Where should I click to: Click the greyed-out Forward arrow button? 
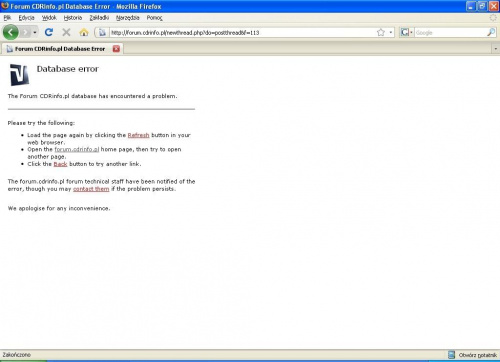pos(25,32)
